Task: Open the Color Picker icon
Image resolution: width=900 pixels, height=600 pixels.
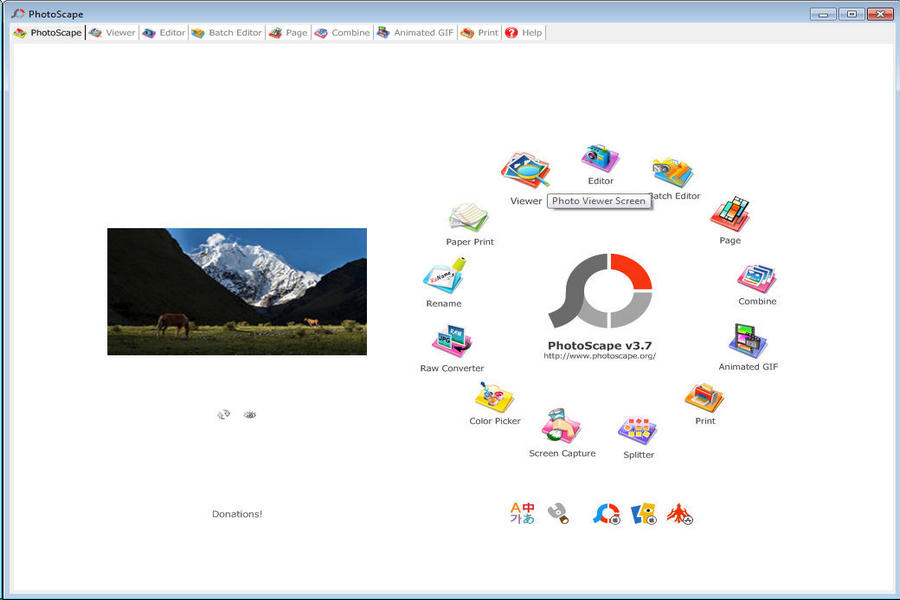Action: tap(494, 397)
